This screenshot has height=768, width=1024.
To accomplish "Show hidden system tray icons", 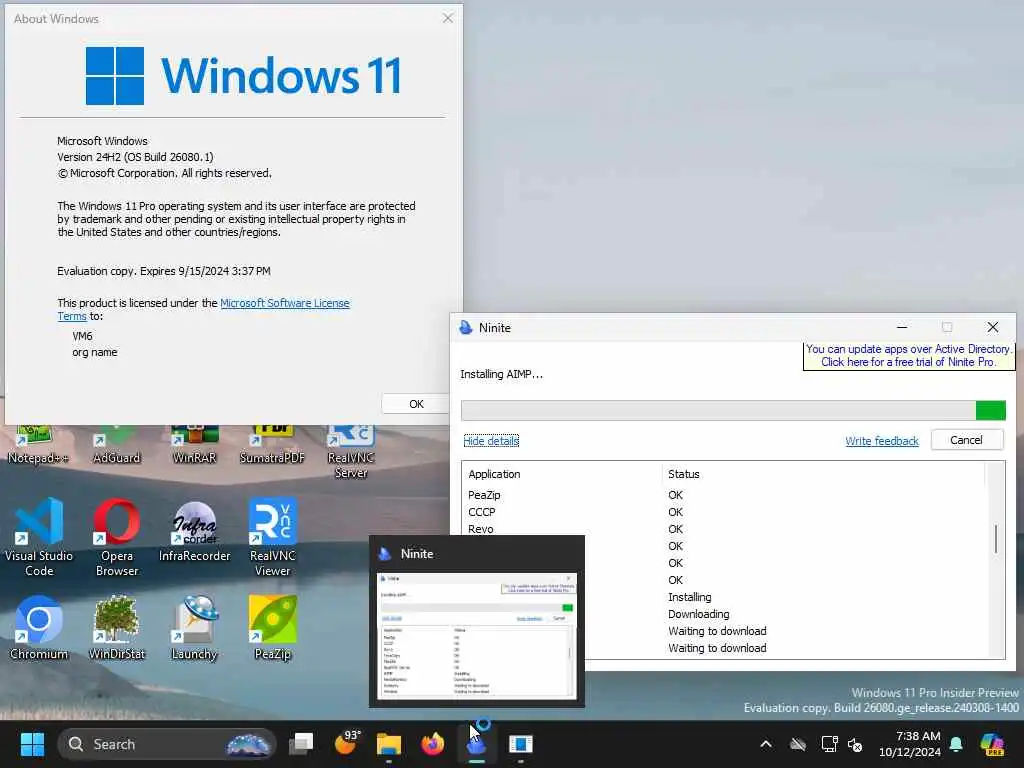I will [x=766, y=744].
